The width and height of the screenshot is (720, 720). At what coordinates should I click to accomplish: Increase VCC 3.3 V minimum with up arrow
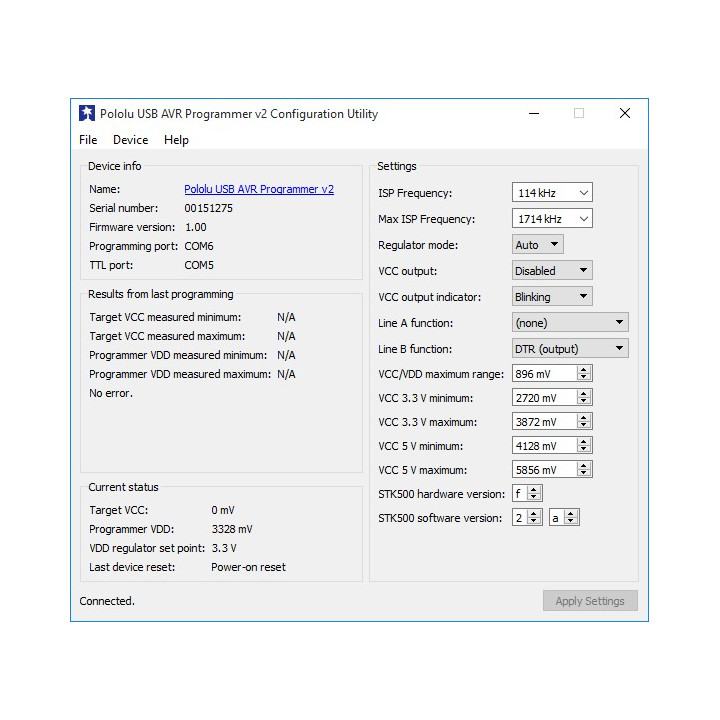click(x=584, y=394)
